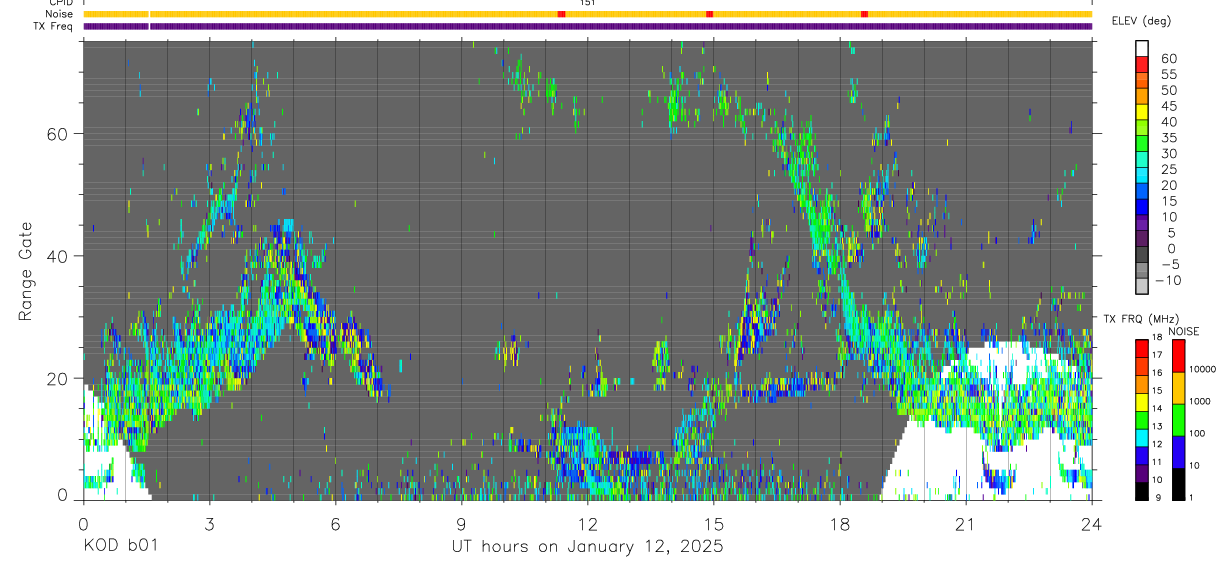Viewport: 1228px width, 567px height.
Task: Click the '15' tick on UT hours axis
Action: pos(713,523)
